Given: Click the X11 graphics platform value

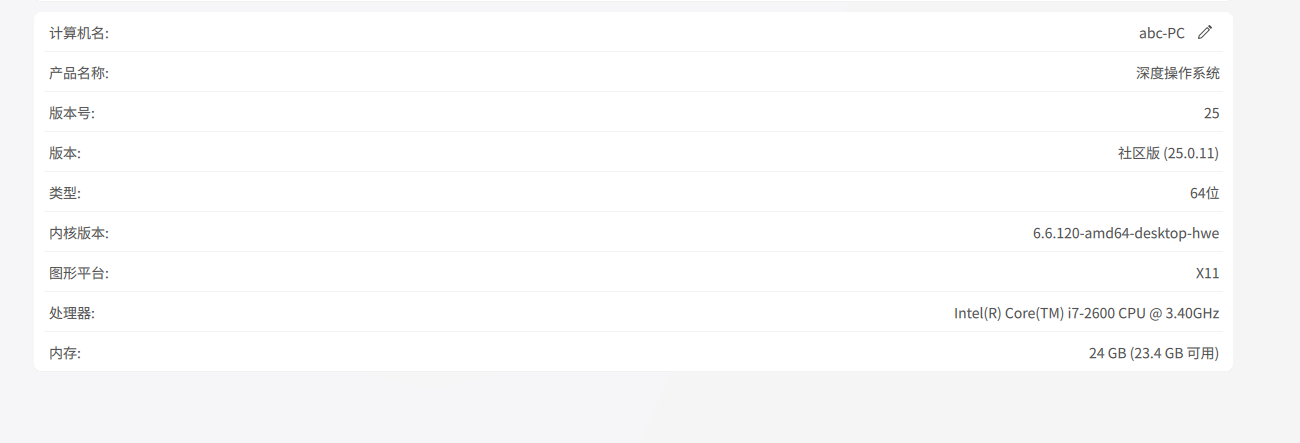Looking at the screenshot, I should coord(1207,273).
